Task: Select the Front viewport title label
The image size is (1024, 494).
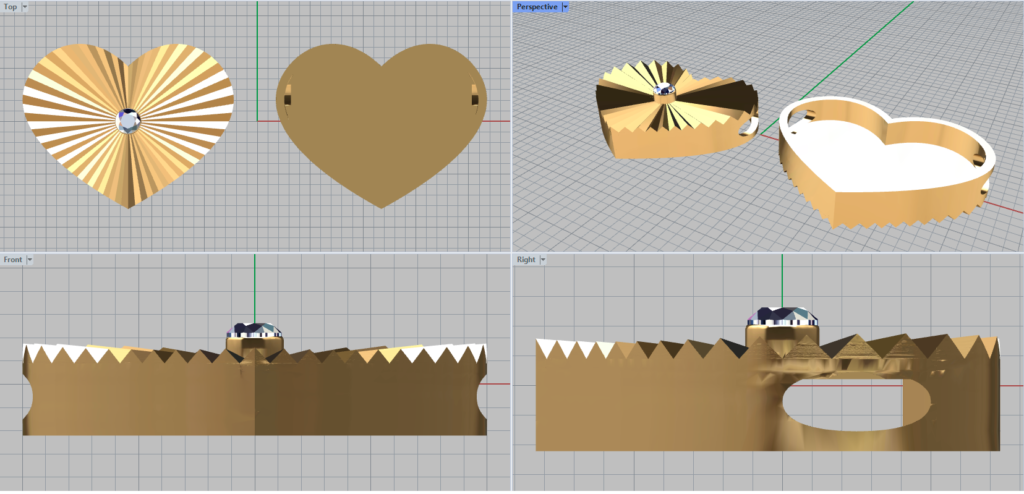Action: click(x=13, y=259)
